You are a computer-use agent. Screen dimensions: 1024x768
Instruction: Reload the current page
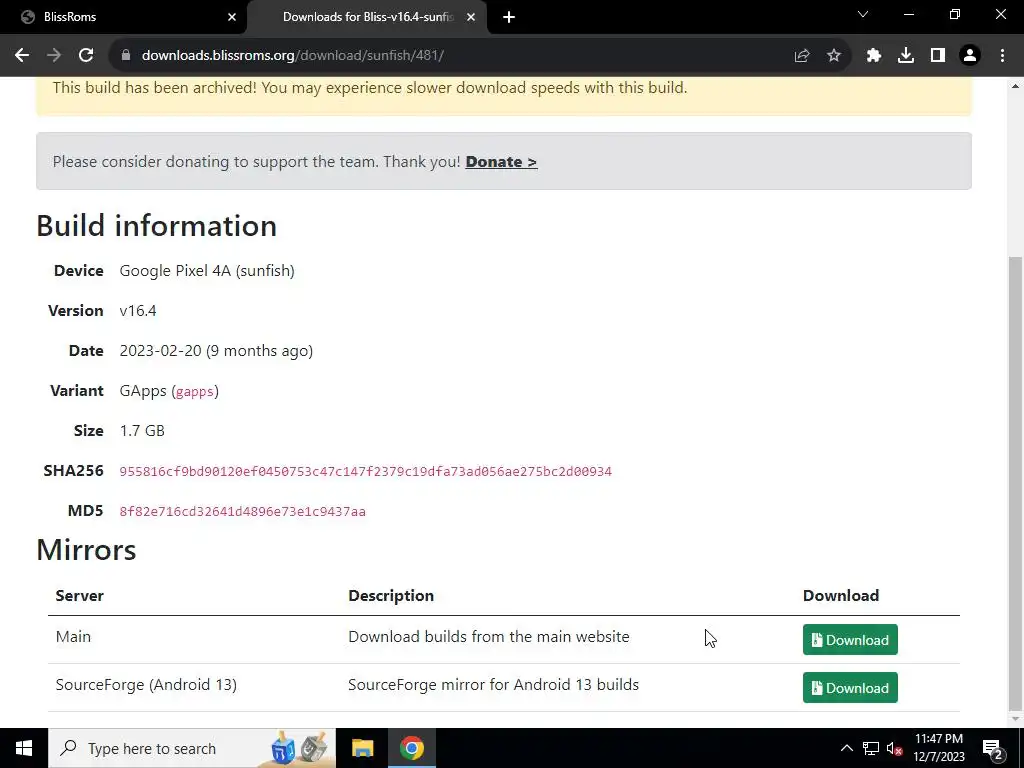coord(86,56)
